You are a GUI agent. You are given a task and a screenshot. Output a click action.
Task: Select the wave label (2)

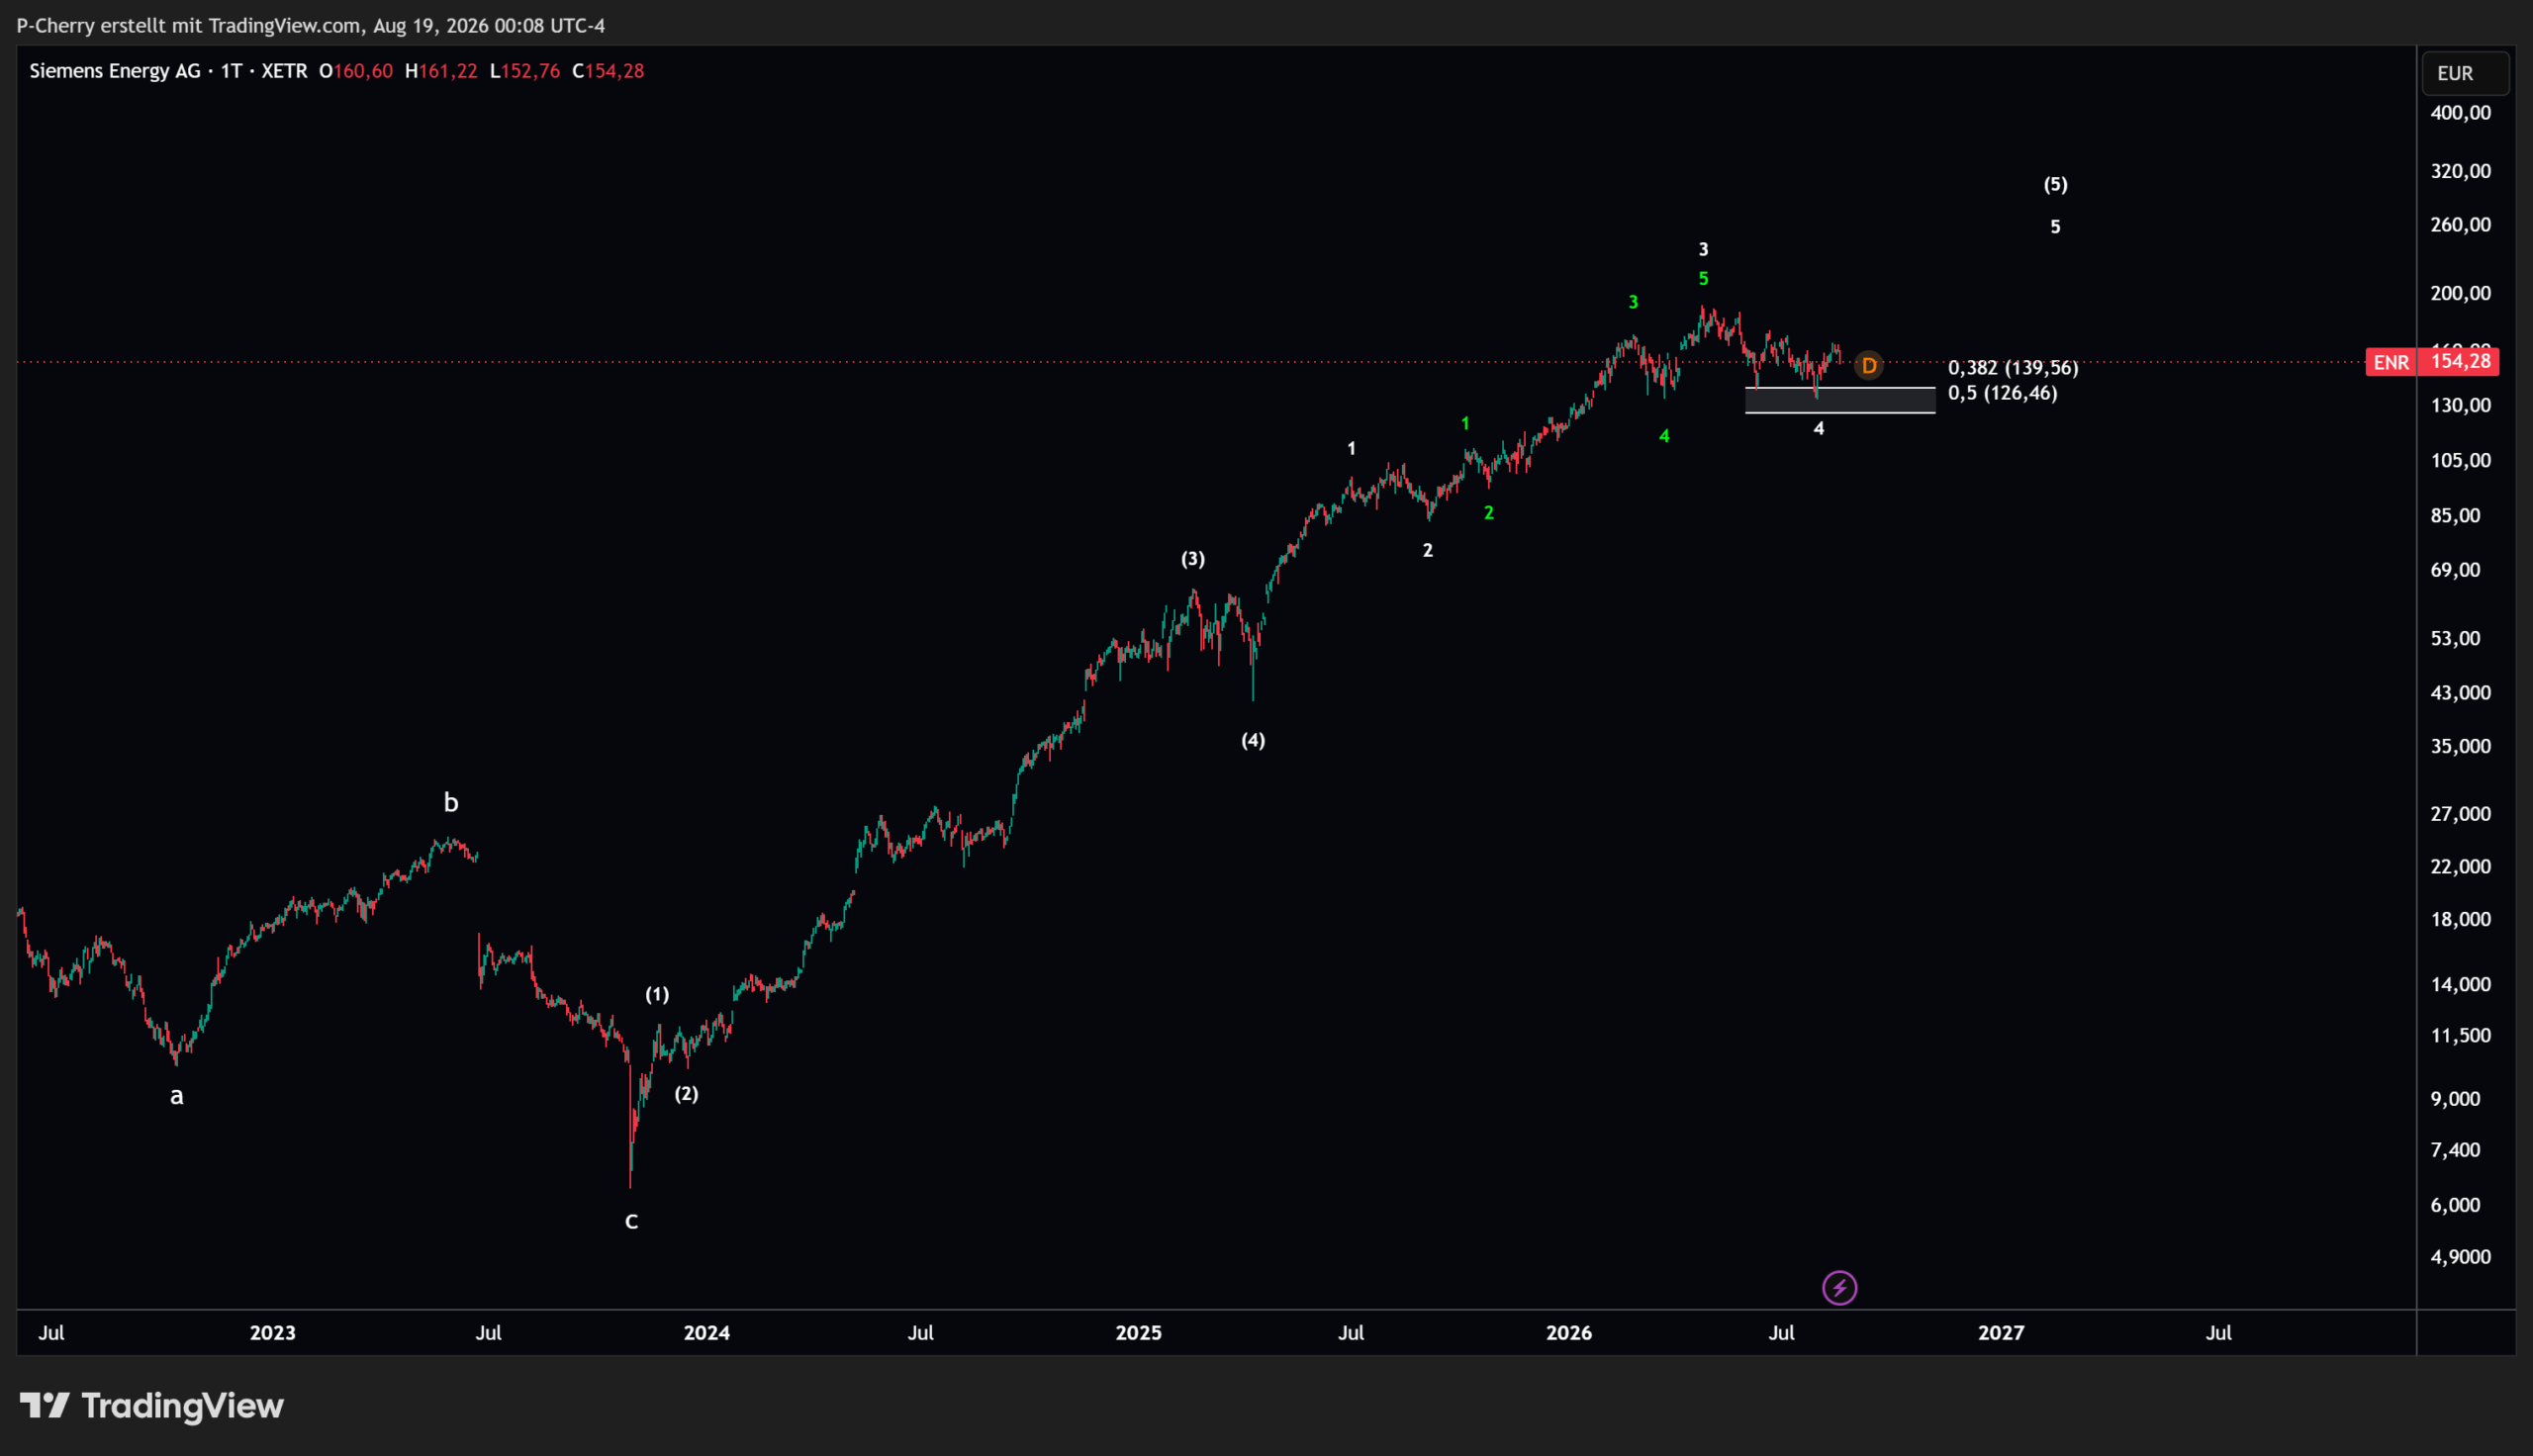click(686, 1093)
